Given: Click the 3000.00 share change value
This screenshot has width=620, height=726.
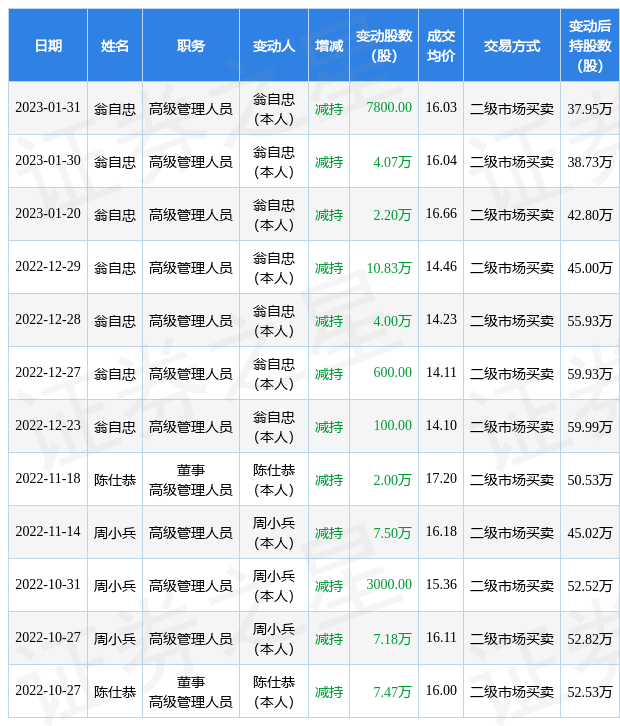Looking at the screenshot, I should click(x=389, y=584).
